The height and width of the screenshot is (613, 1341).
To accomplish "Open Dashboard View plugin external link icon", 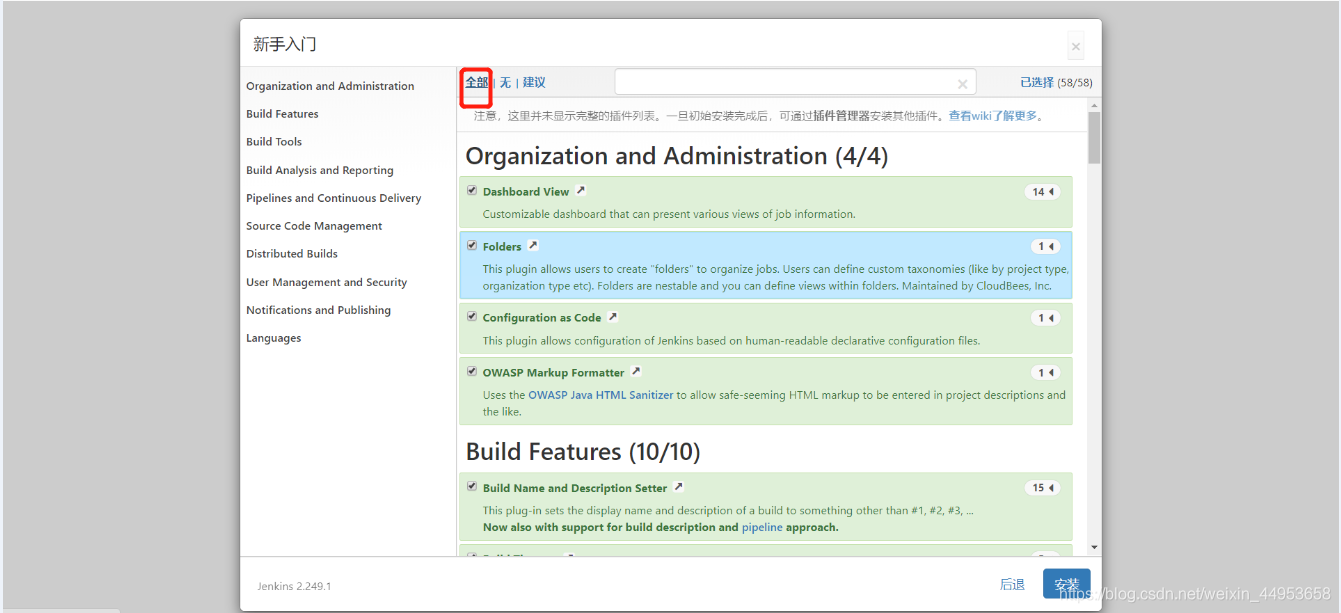I will point(580,191).
